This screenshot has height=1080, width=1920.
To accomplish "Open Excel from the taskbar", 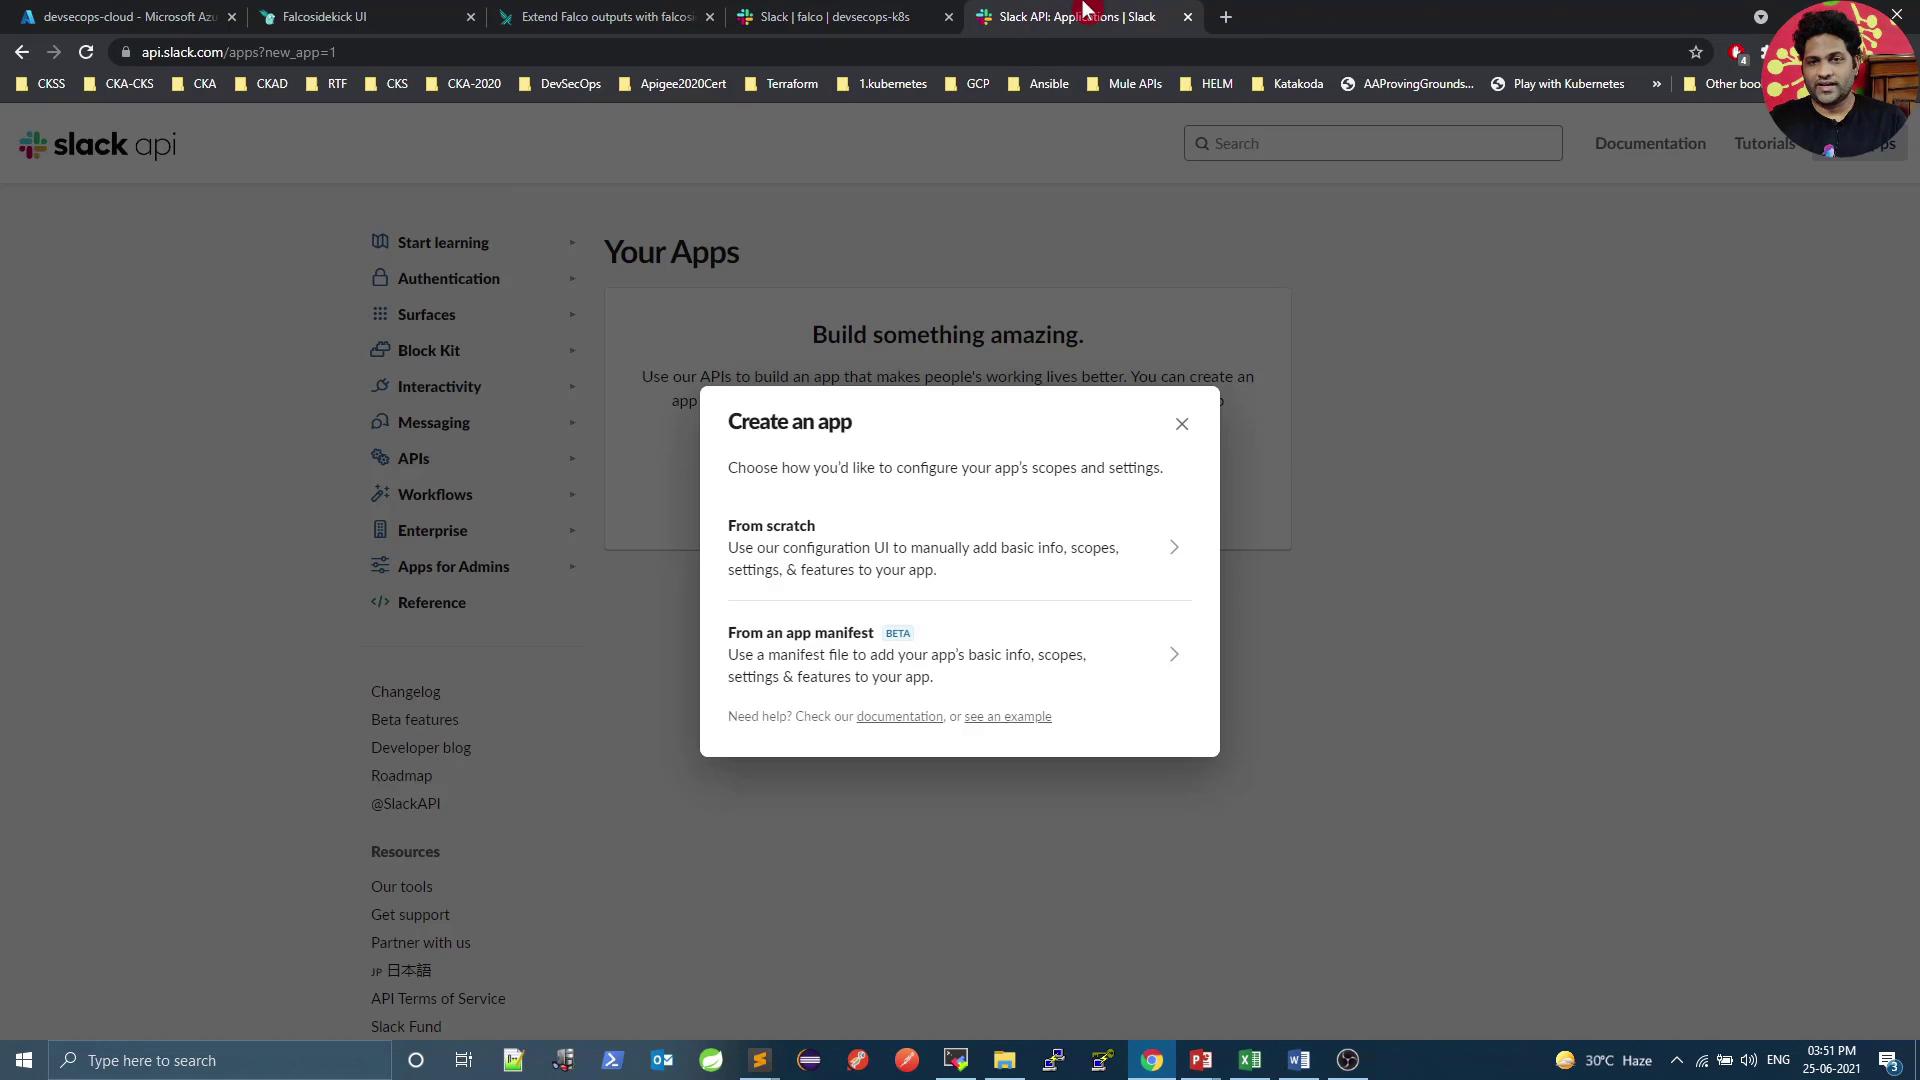I will click(1249, 1060).
